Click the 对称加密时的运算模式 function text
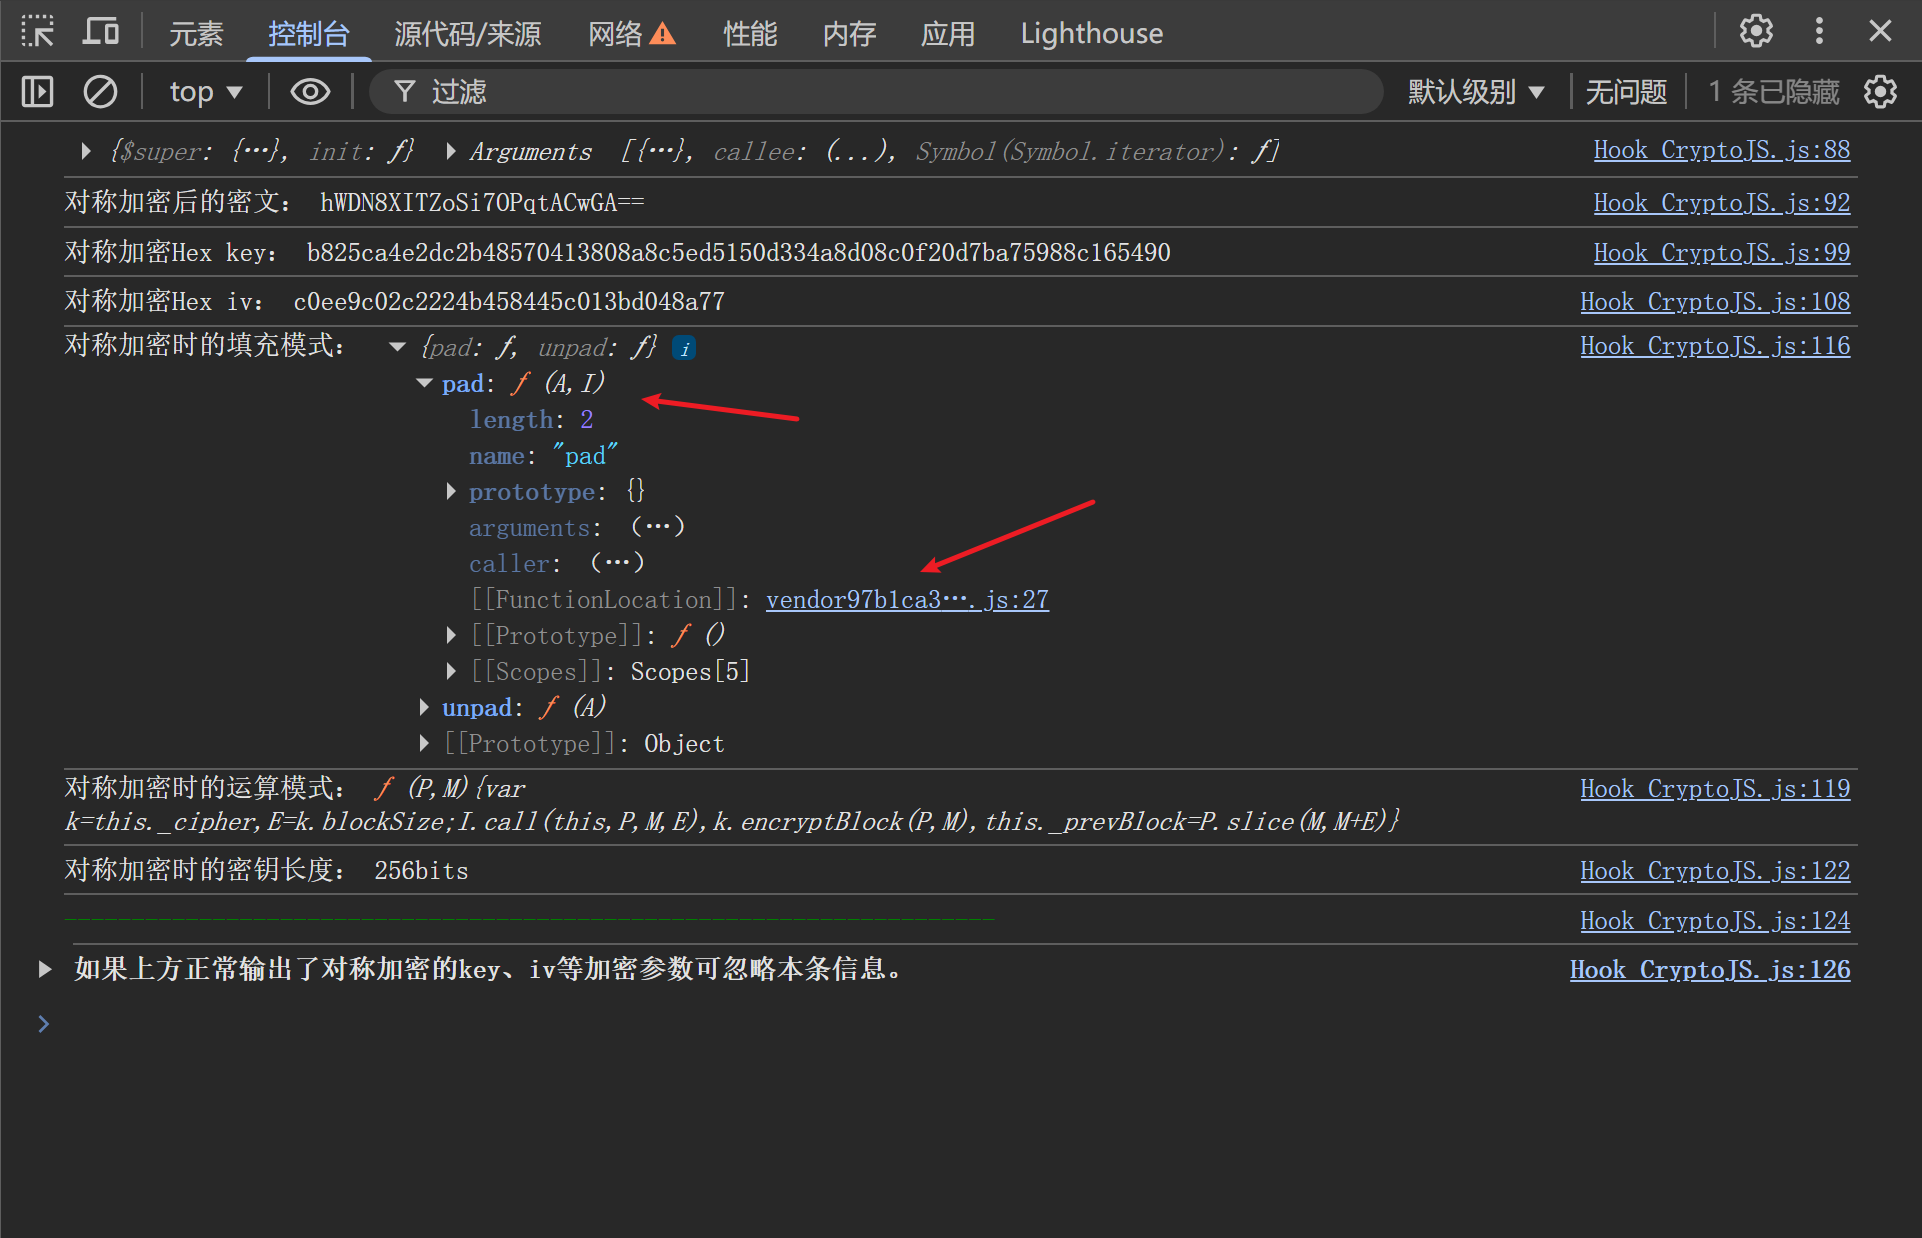1922x1238 pixels. tap(732, 805)
